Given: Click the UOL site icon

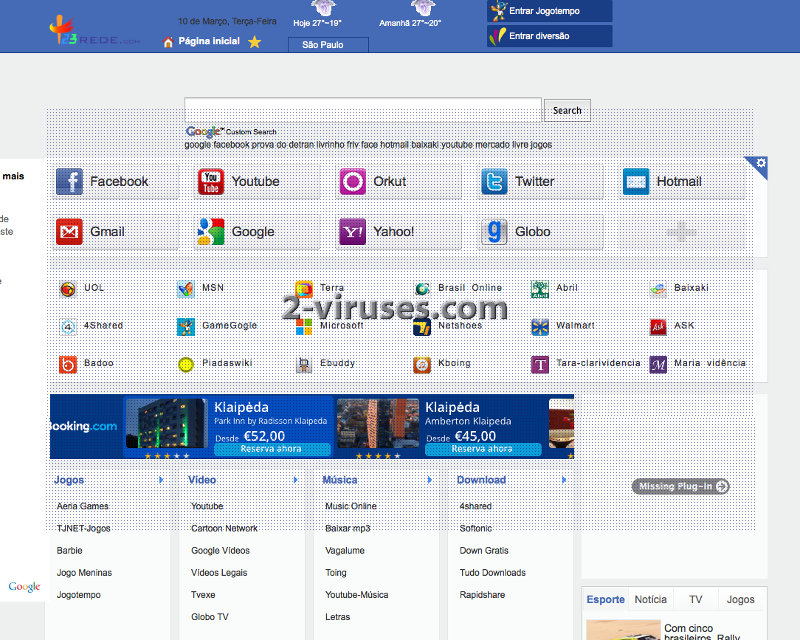Looking at the screenshot, I should pyautogui.click(x=68, y=289).
